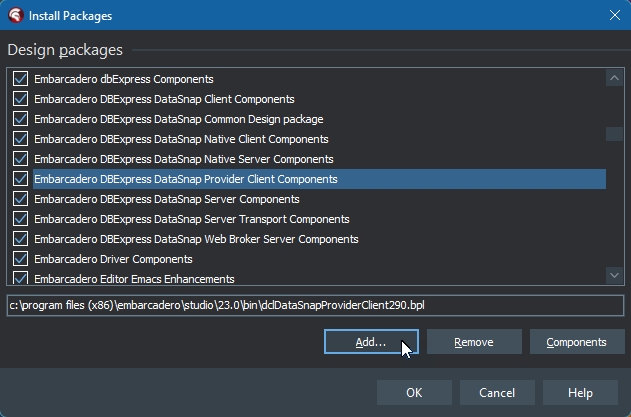This screenshot has width=631, height=417.
Task: Click scrollbar up arrow in package list
Action: coord(614,78)
